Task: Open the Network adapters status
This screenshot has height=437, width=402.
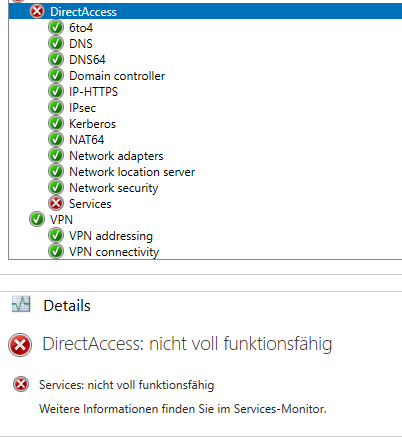Action: pyautogui.click(x=116, y=156)
